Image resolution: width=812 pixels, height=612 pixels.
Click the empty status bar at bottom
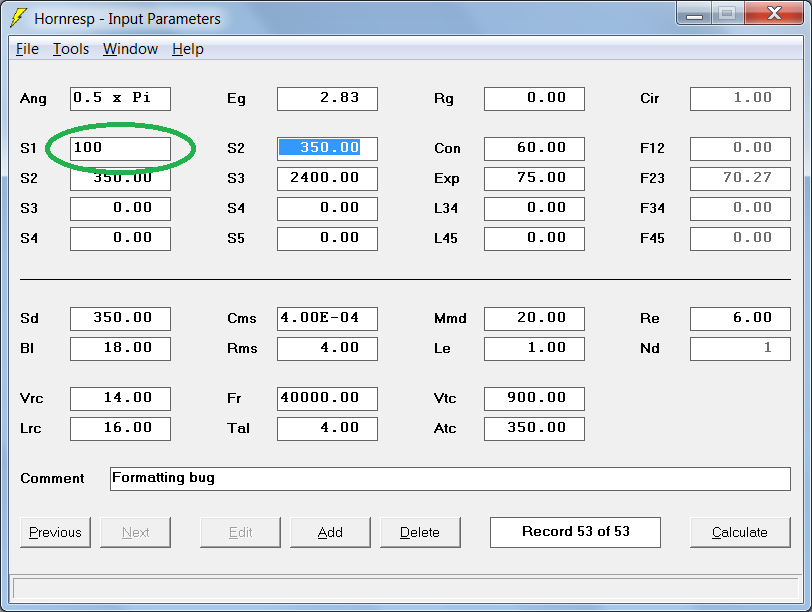click(x=405, y=589)
